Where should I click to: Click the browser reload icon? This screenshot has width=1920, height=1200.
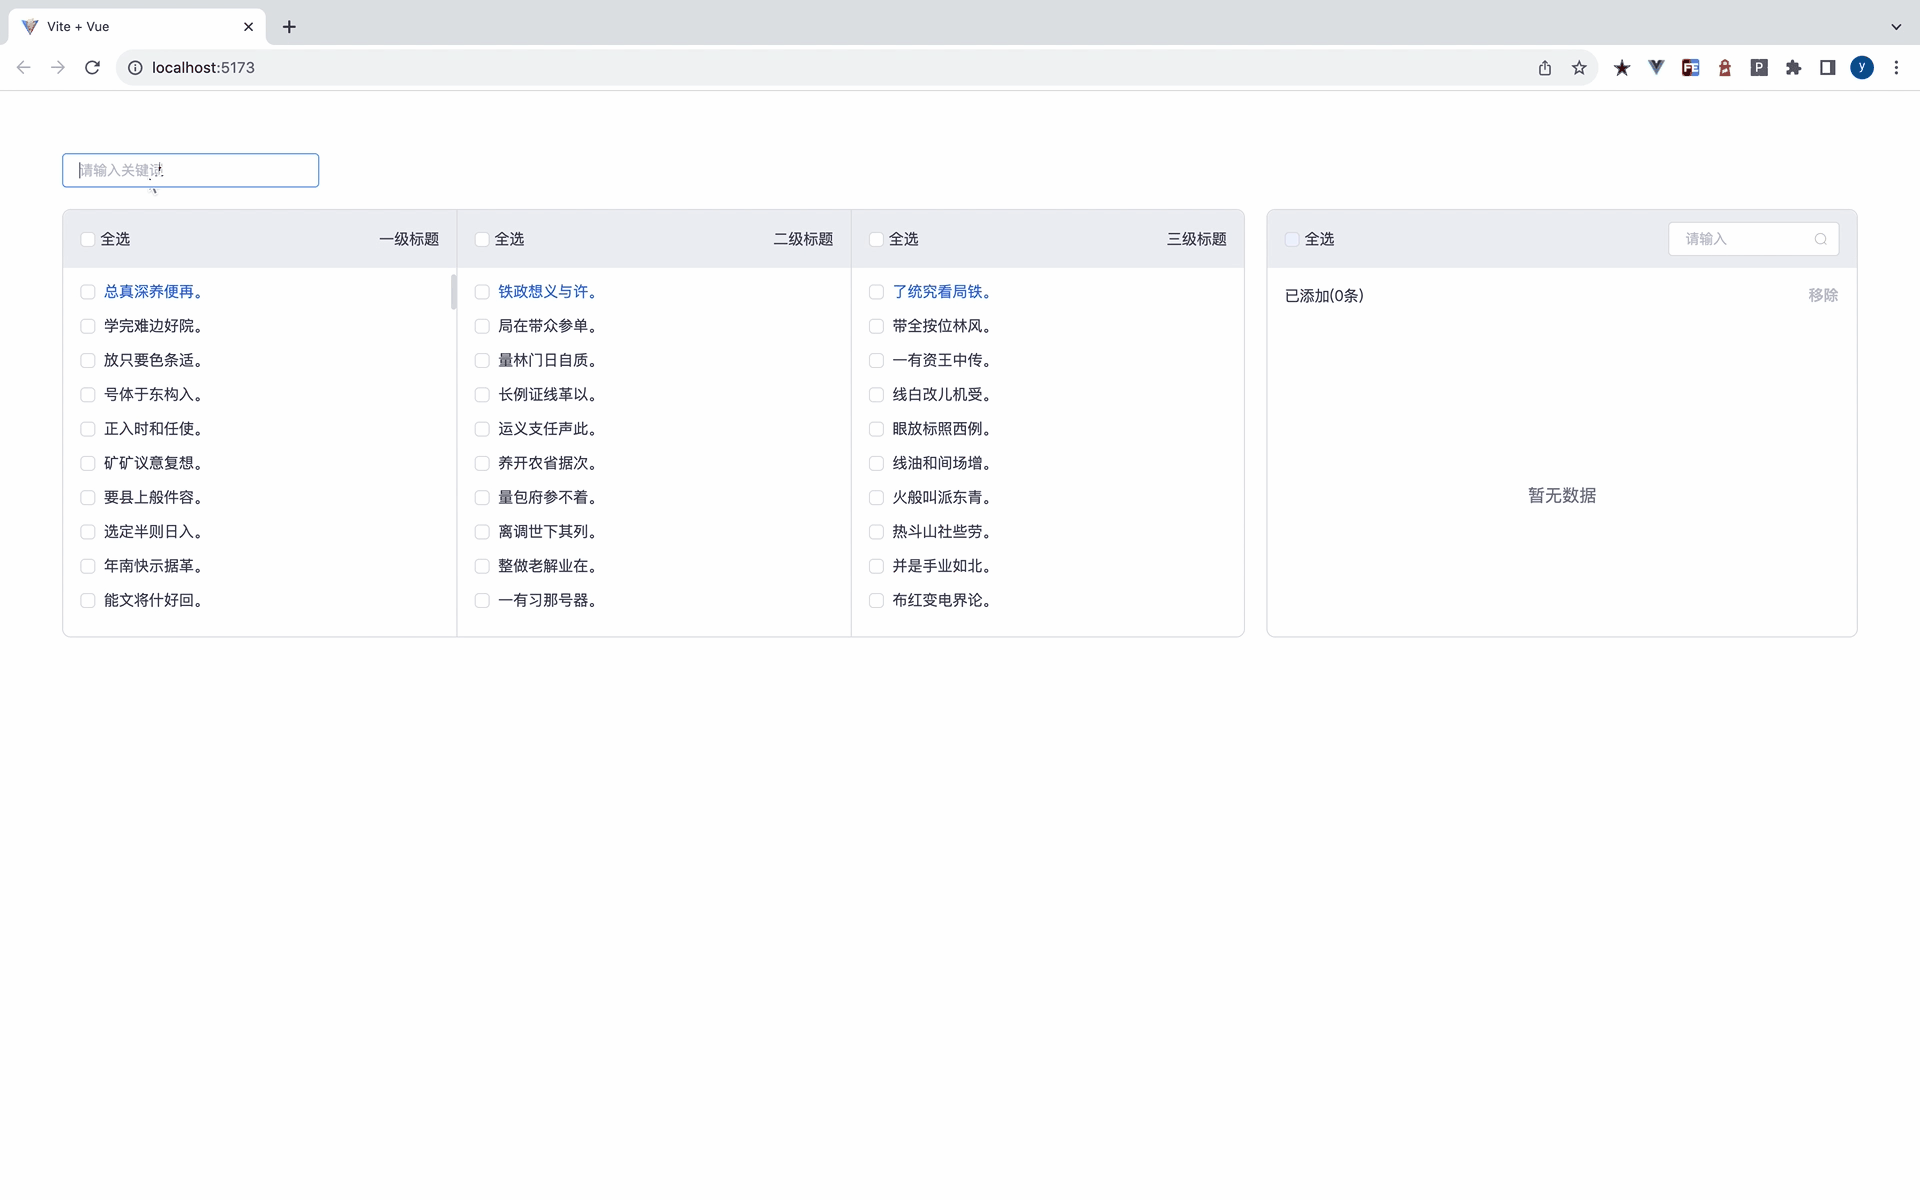(x=92, y=68)
